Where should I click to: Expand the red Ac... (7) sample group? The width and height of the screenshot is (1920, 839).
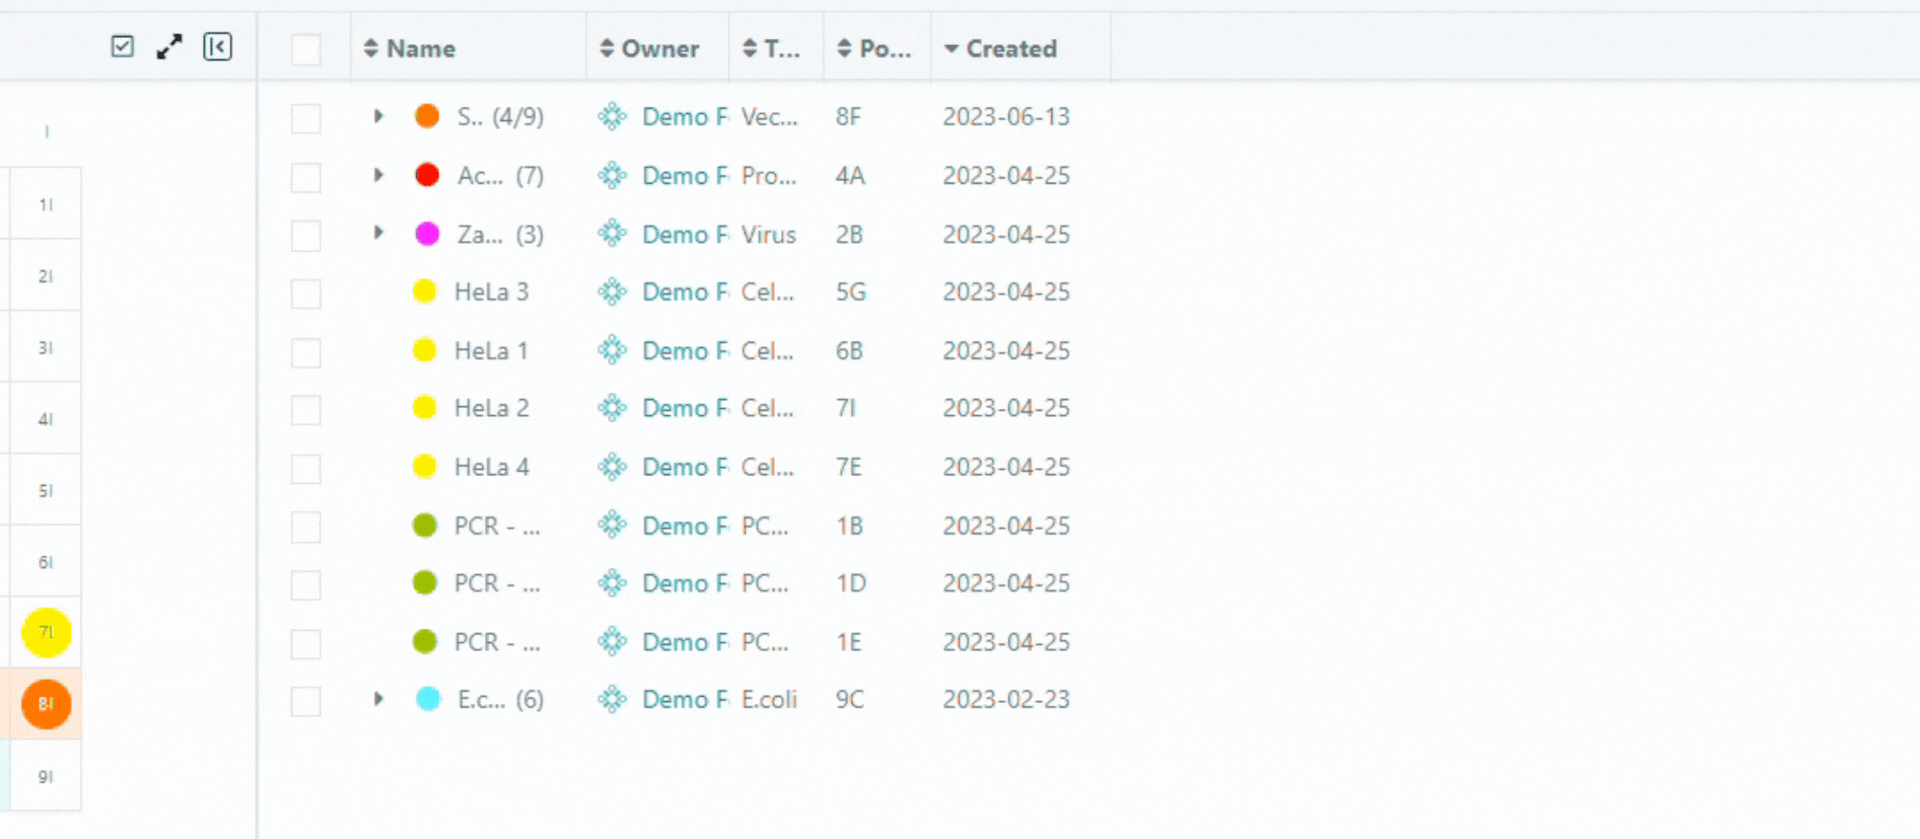[378, 175]
